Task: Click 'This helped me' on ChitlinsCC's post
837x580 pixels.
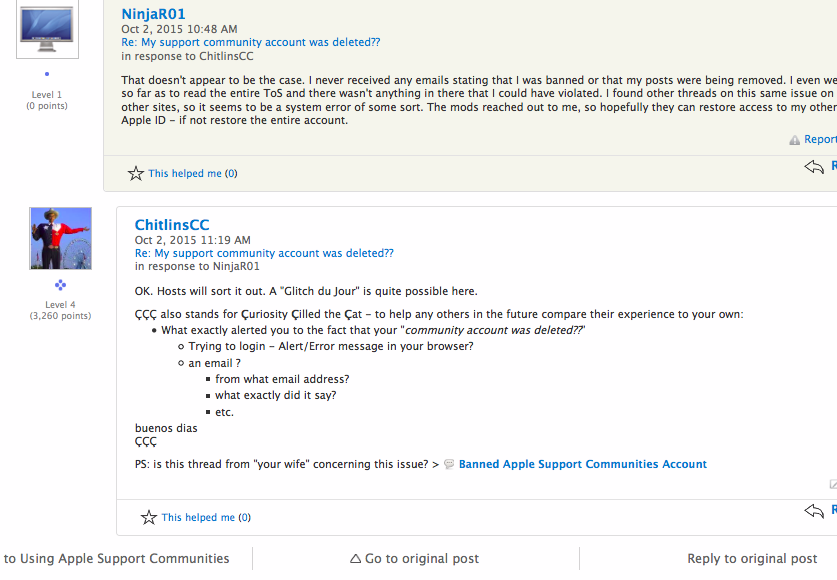Action: tap(198, 518)
